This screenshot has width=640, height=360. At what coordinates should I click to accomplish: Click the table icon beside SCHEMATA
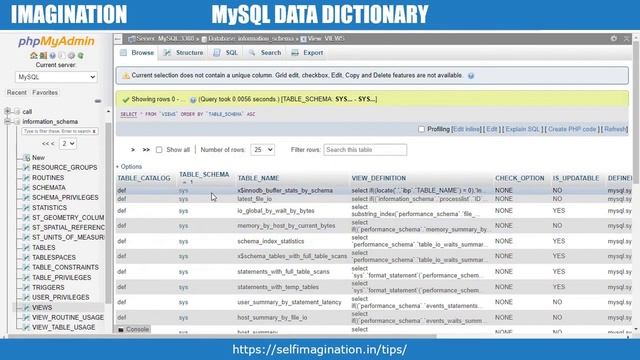[x=26, y=187]
